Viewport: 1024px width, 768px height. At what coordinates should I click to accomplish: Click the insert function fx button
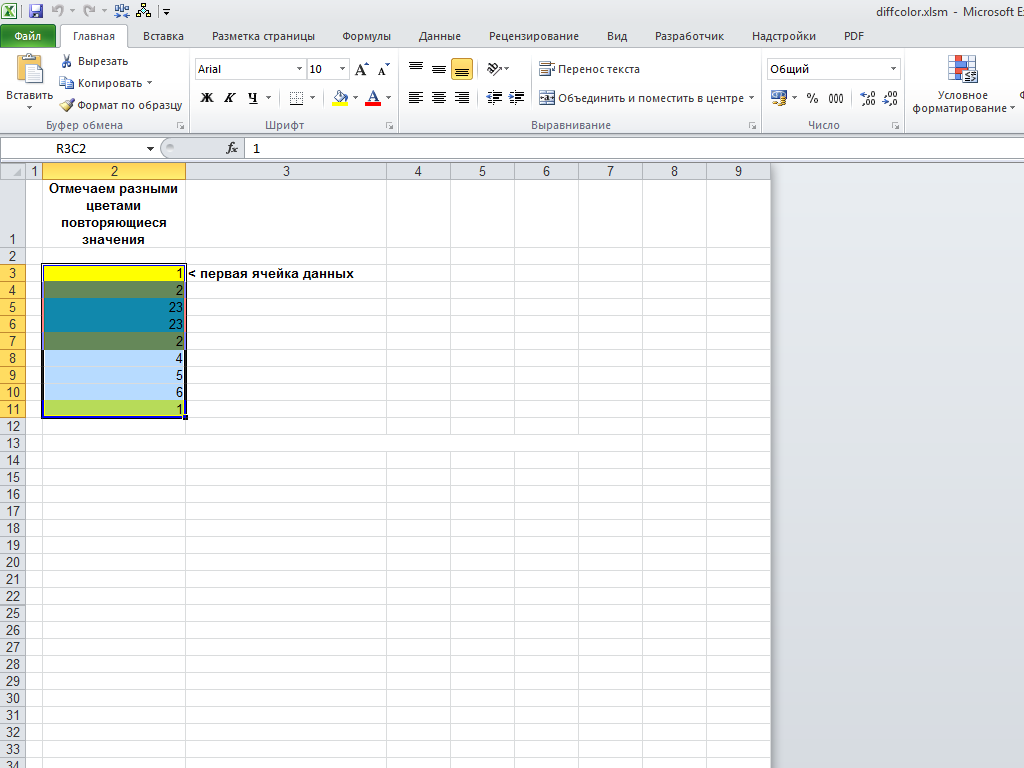pos(232,149)
